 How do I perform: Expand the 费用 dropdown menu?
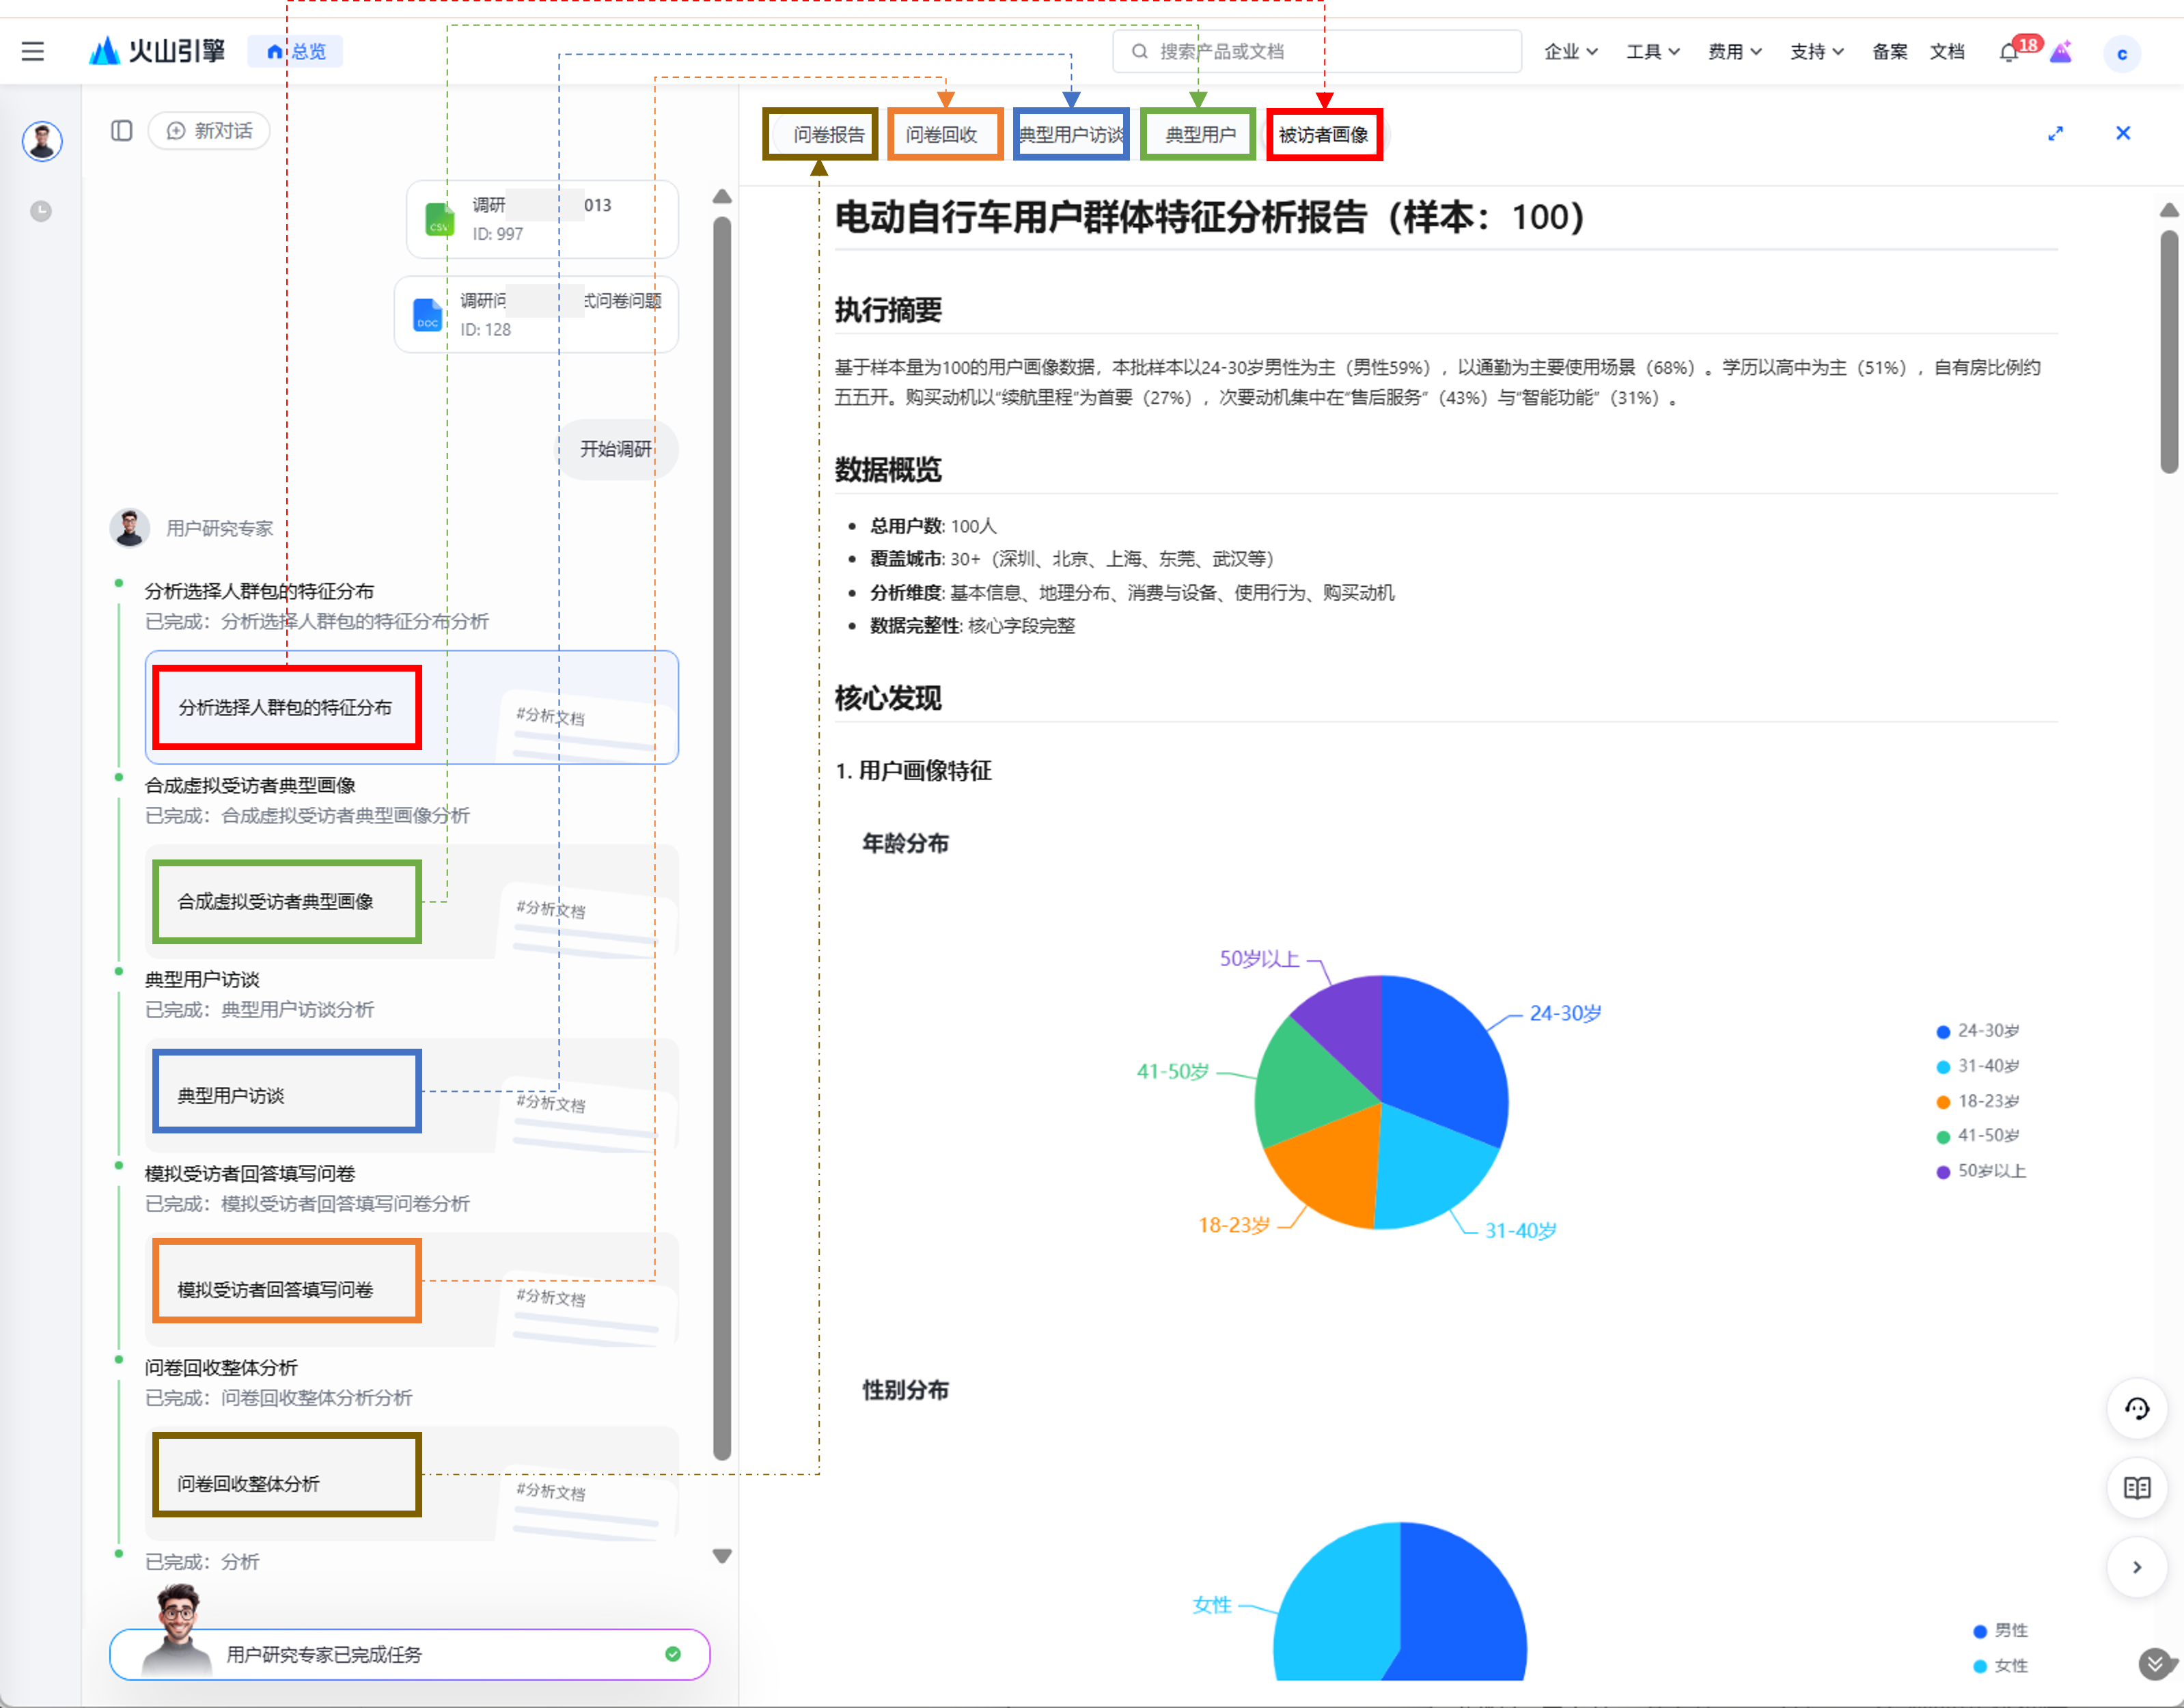click(x=1734, y=52)
